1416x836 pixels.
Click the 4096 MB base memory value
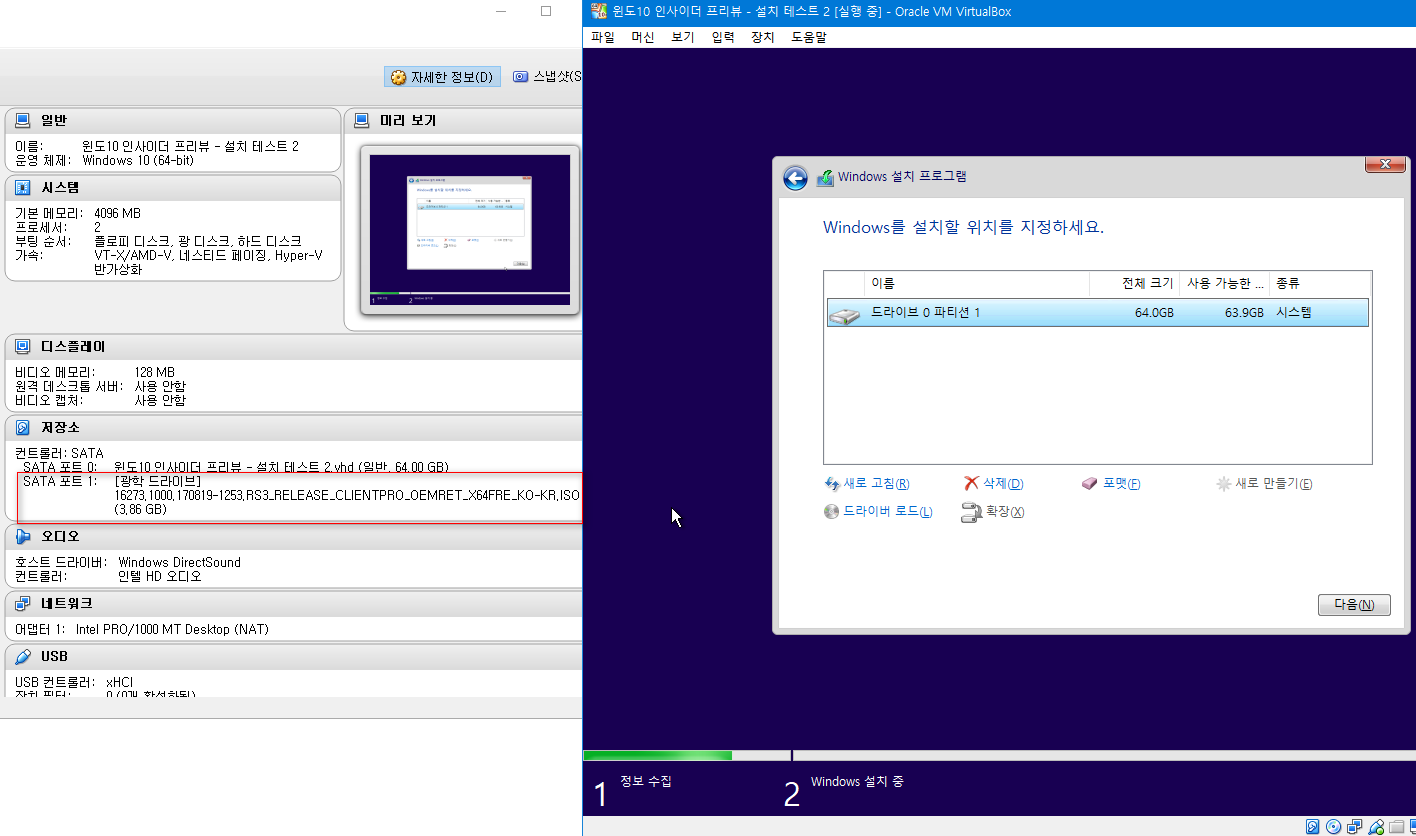point(117,214)
